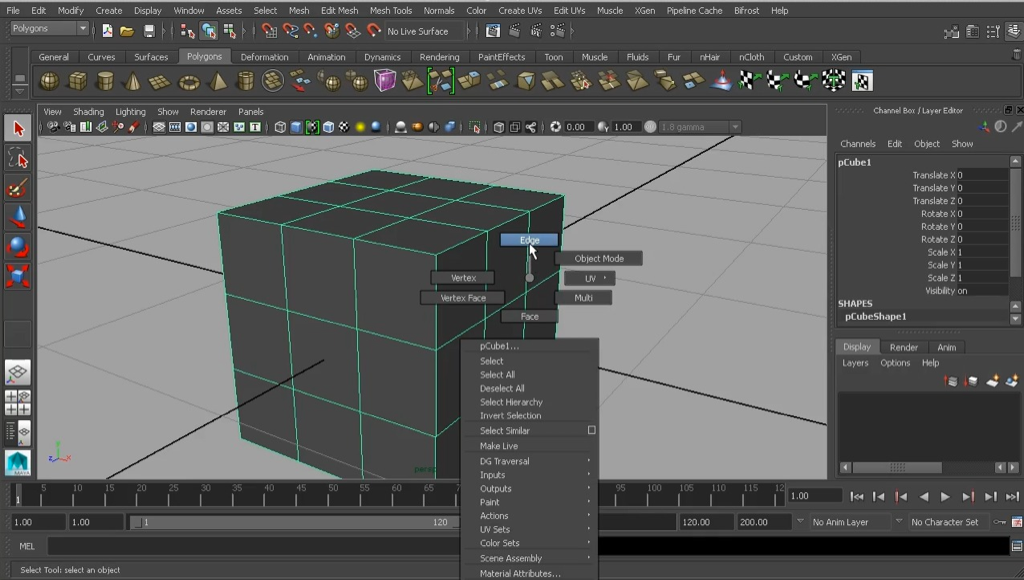Pick the Scale tool in toolbox
The width and height of the screenshot is (1024, 580).
[x=18, y=275]
